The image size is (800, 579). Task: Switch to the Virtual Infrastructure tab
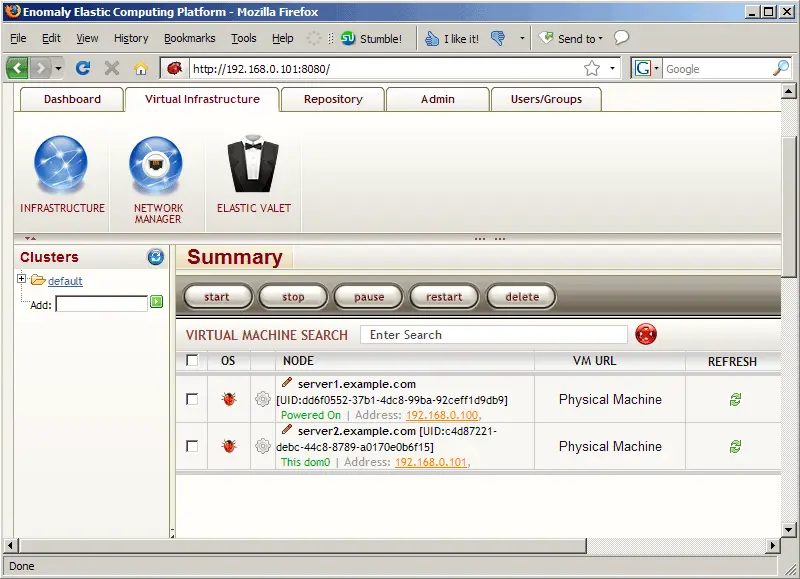tap(202, 99)
